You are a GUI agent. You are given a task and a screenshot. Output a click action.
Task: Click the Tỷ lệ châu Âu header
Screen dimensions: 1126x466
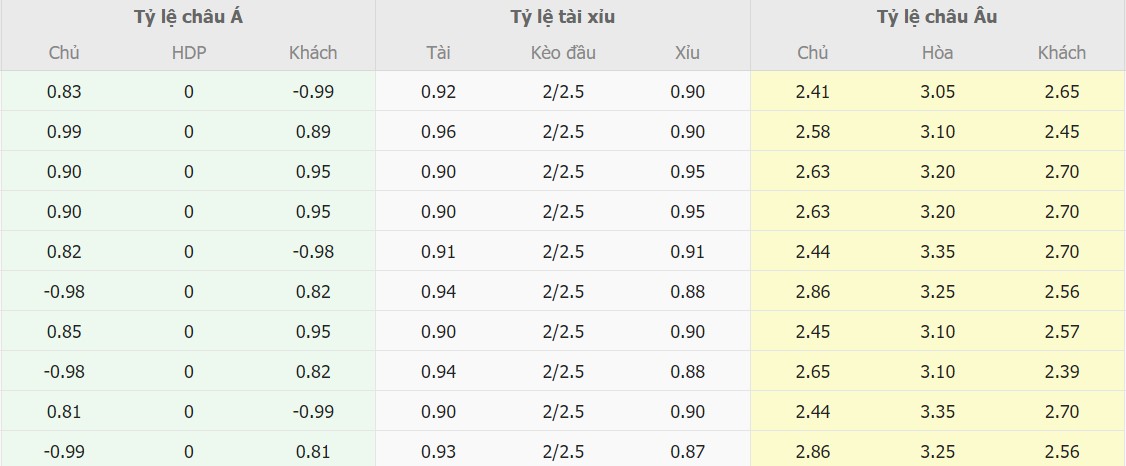[937, 17]
